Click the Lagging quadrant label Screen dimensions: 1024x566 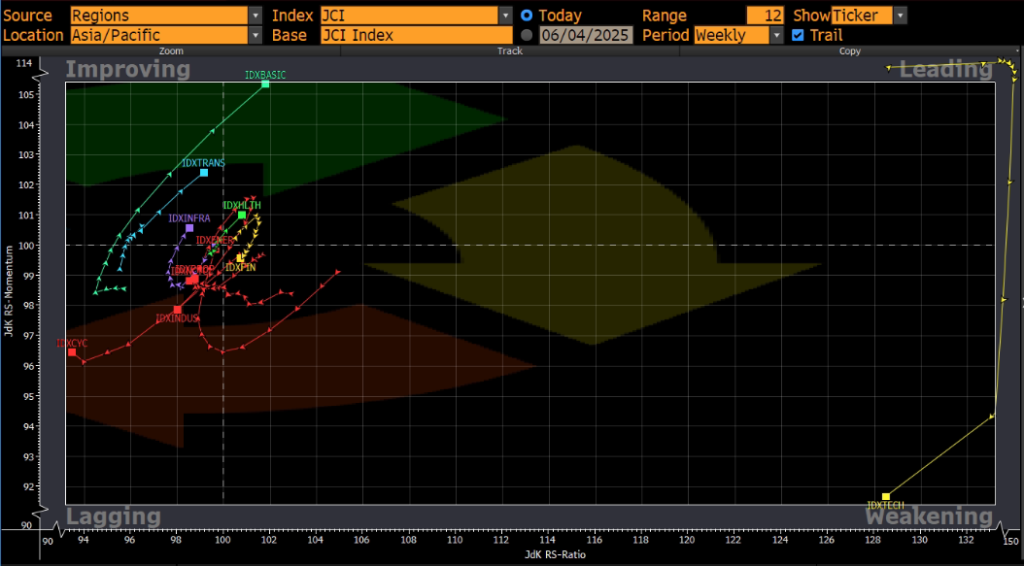click(114, 516)
